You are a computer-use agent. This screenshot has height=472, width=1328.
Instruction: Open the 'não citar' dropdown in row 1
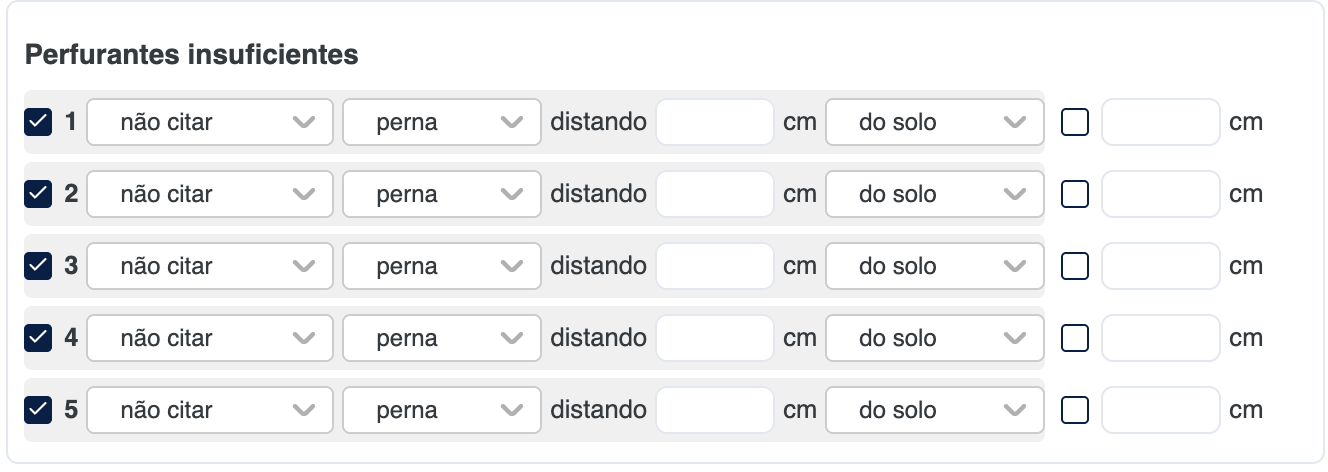[x=210, y=122]
